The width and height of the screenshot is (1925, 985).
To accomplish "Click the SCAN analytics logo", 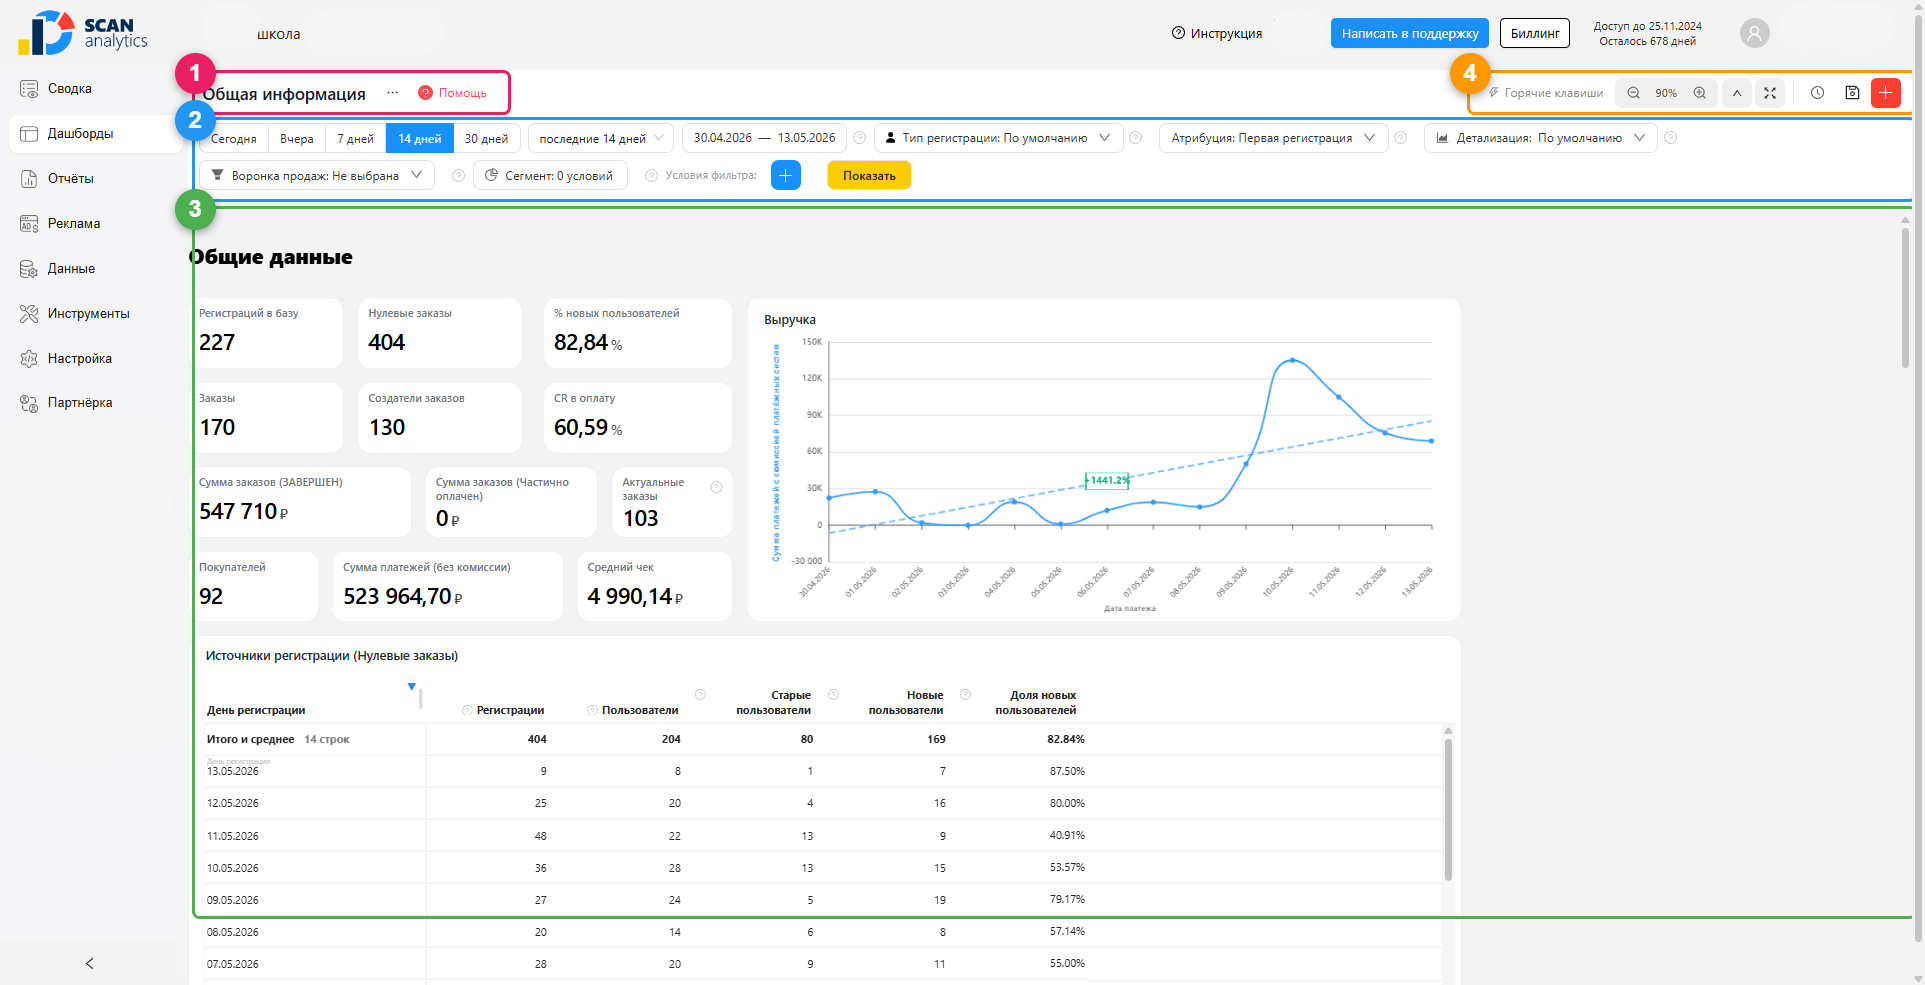I will click(x=82, y=33).
